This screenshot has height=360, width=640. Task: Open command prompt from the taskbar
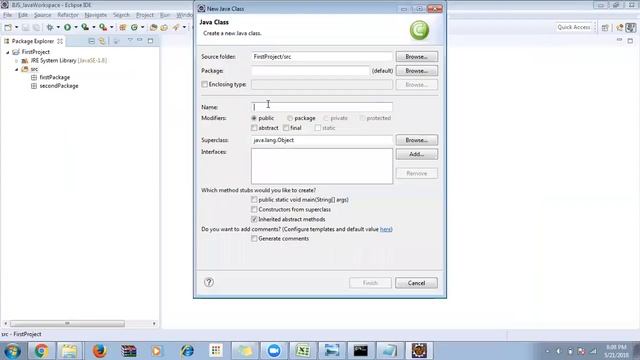tap(361, 351)
